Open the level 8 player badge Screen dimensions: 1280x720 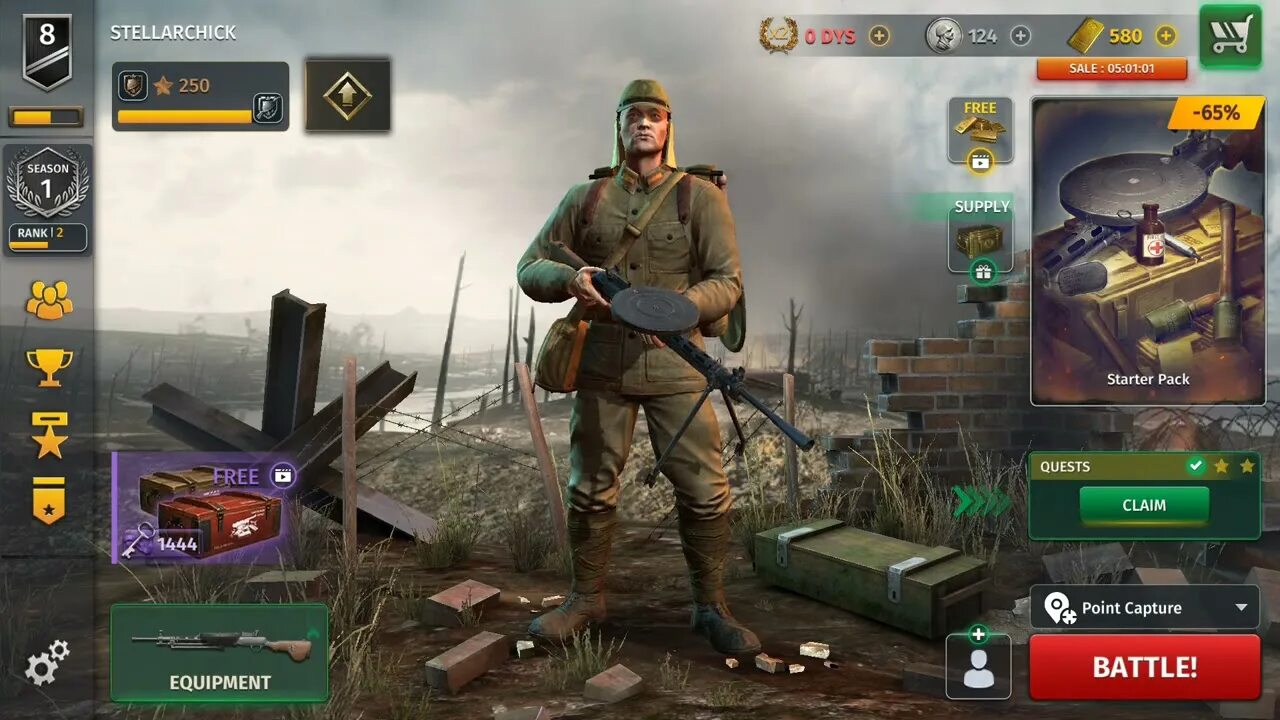tap(47, 52)
